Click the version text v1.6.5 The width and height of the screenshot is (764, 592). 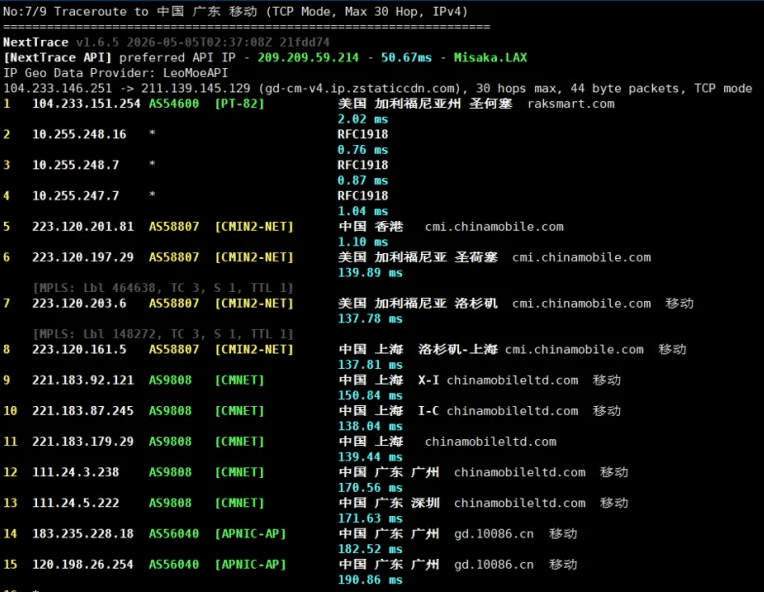pyautogui.click(x=97, y=42)
